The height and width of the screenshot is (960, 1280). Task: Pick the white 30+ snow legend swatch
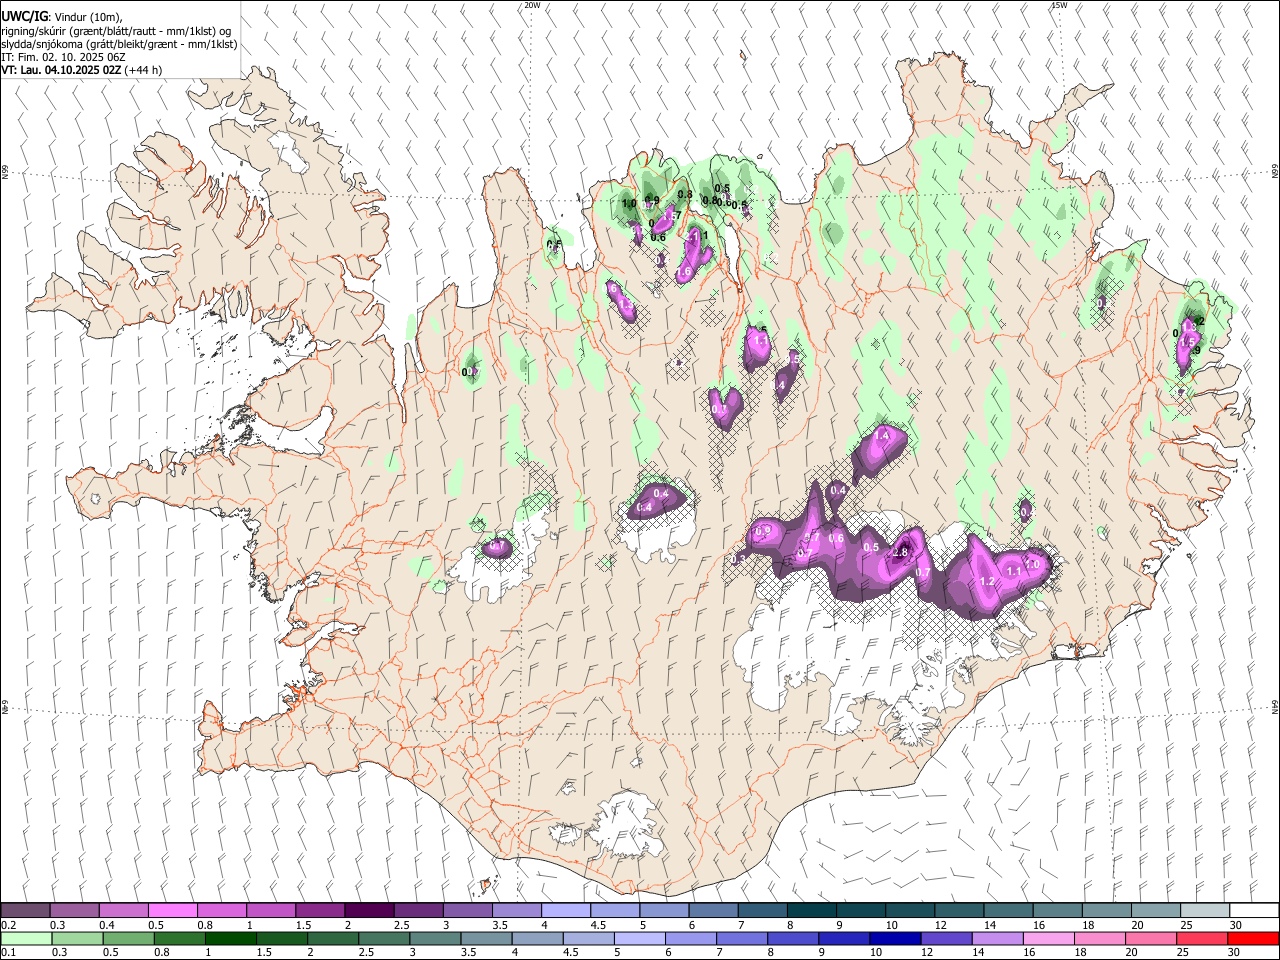pos(1254,911)
